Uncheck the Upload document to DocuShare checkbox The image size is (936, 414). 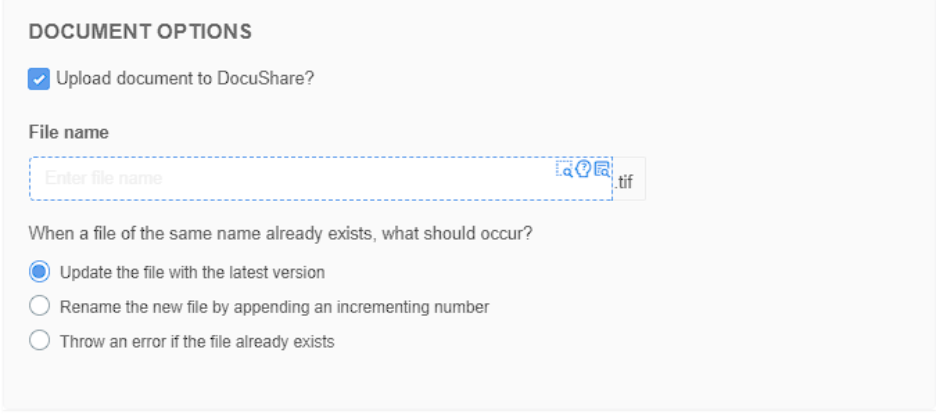[39, 79]
